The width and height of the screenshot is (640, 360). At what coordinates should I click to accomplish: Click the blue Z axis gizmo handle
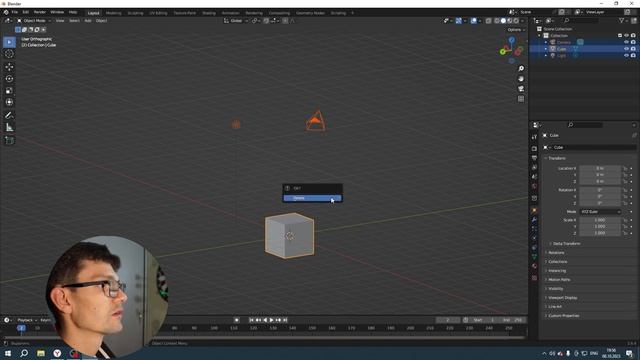[x=512, y=40]
